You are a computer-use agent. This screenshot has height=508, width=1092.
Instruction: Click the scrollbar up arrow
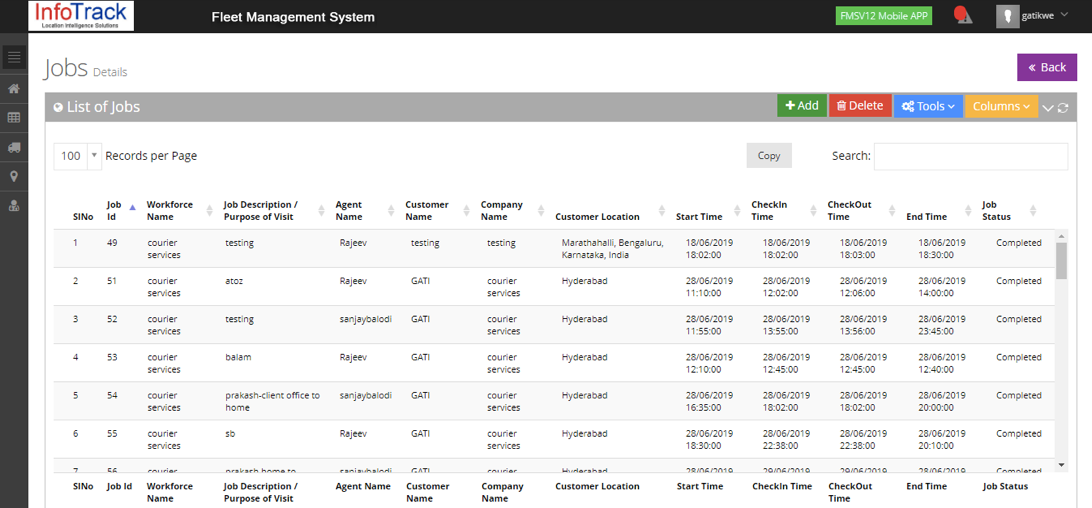[x=1061, y=236]
